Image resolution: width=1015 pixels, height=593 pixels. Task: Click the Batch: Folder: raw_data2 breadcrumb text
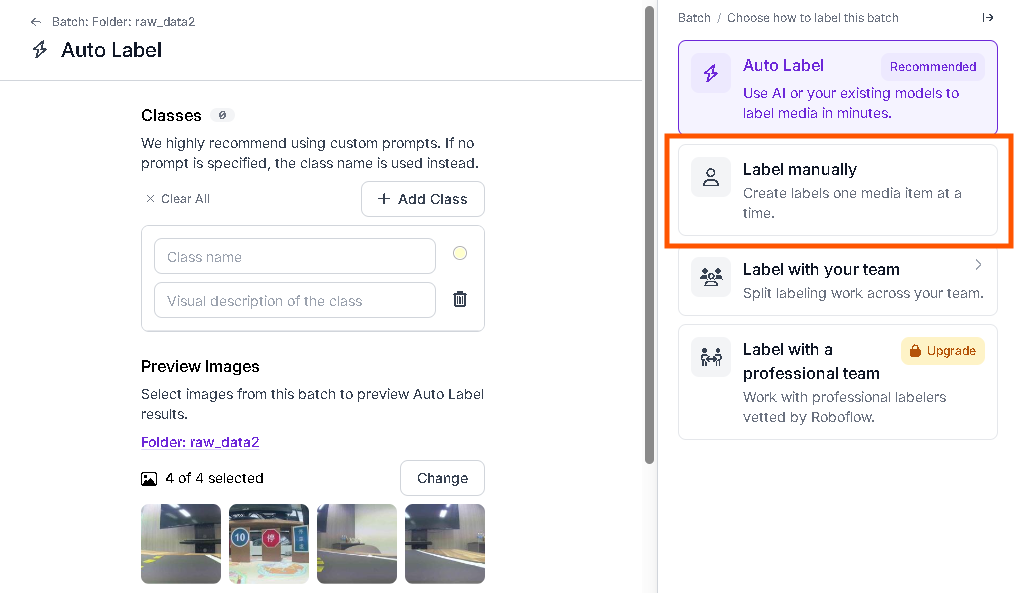click(124, 22)
